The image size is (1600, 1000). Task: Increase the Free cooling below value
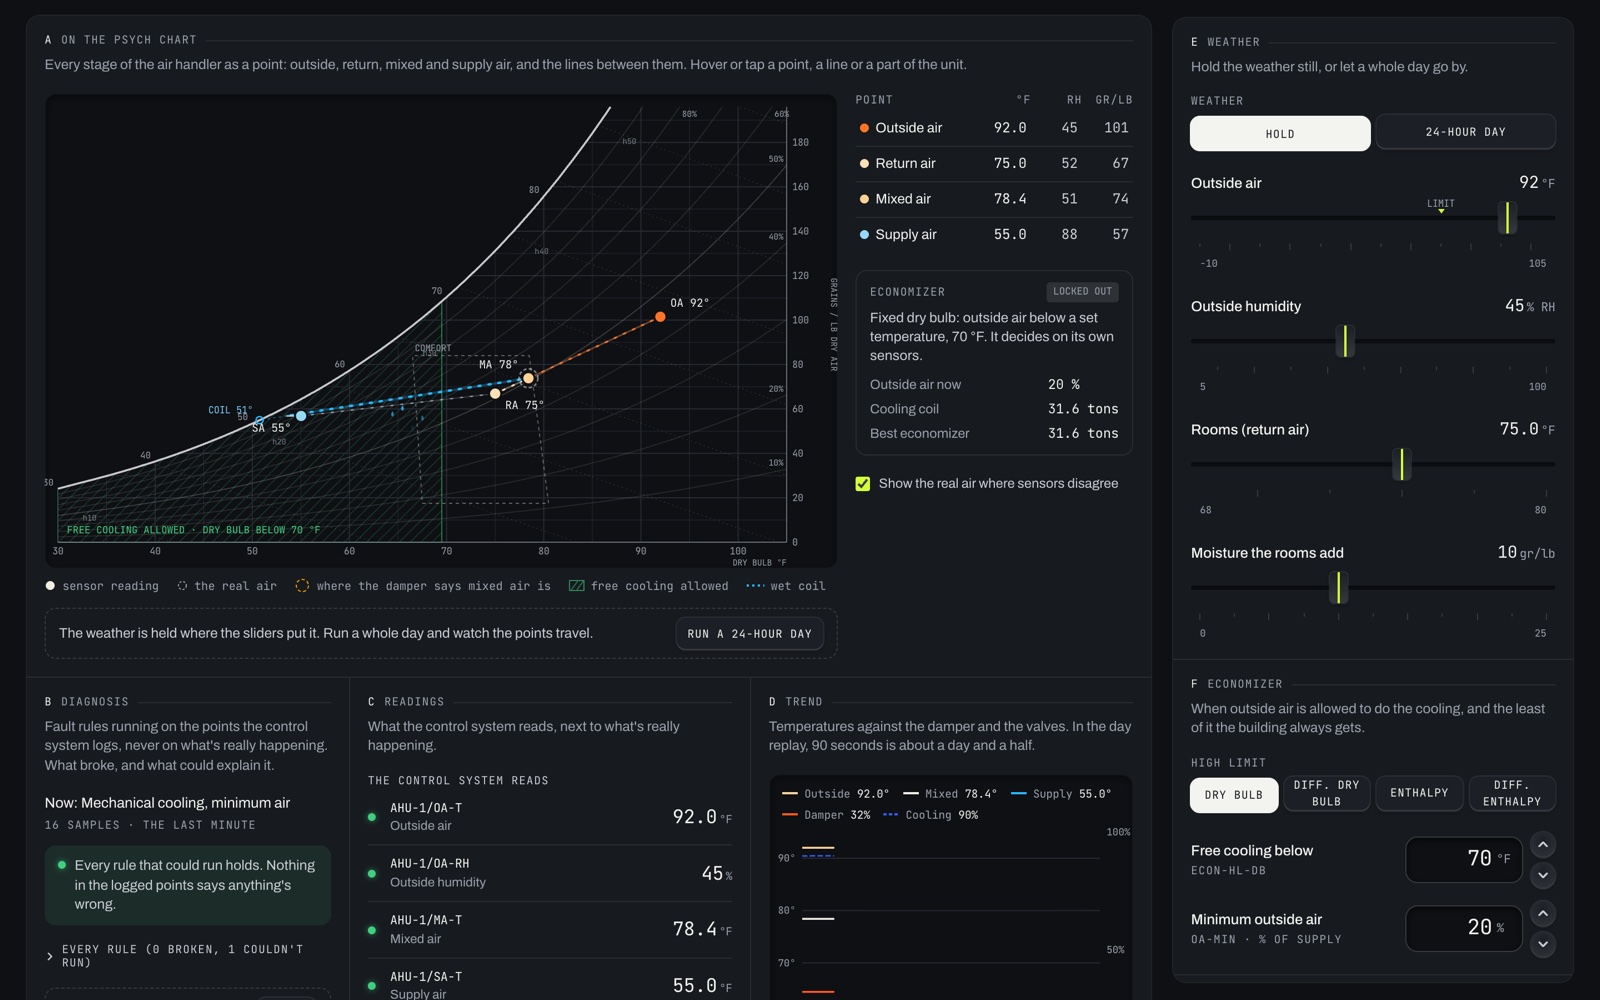[x=1543, y=845]
